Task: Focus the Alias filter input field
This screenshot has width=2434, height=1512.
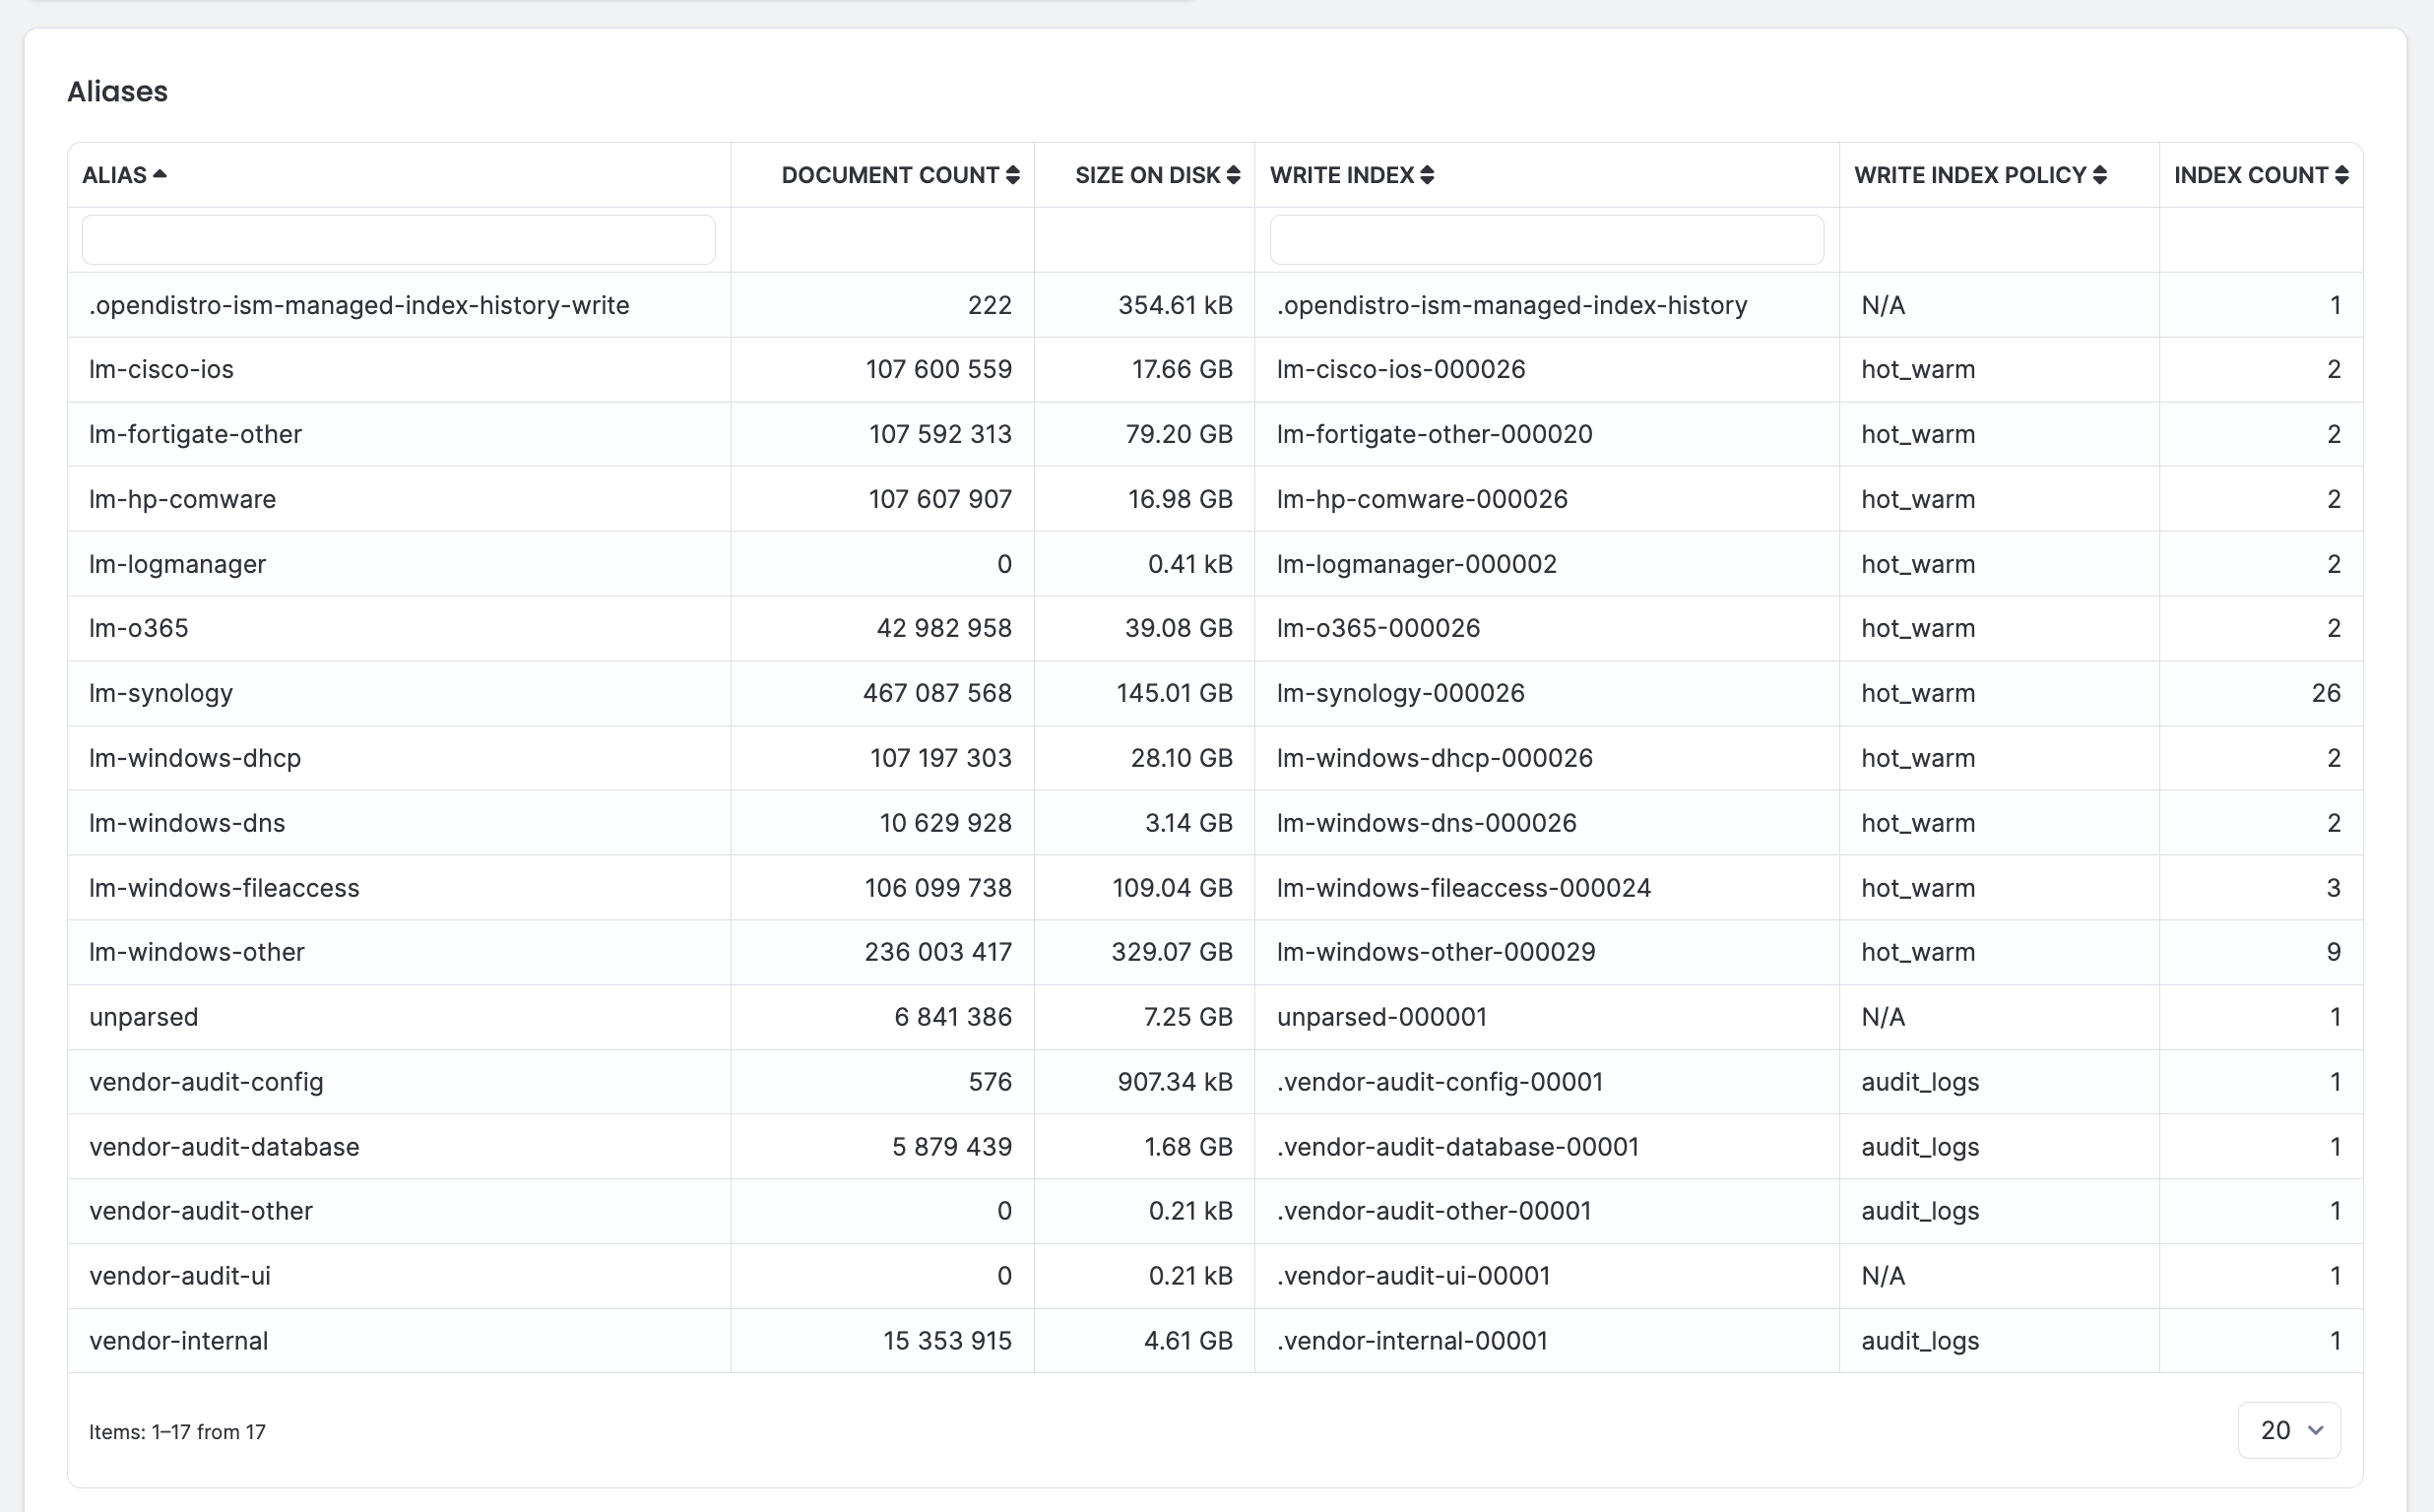Action: click(398, 240)
